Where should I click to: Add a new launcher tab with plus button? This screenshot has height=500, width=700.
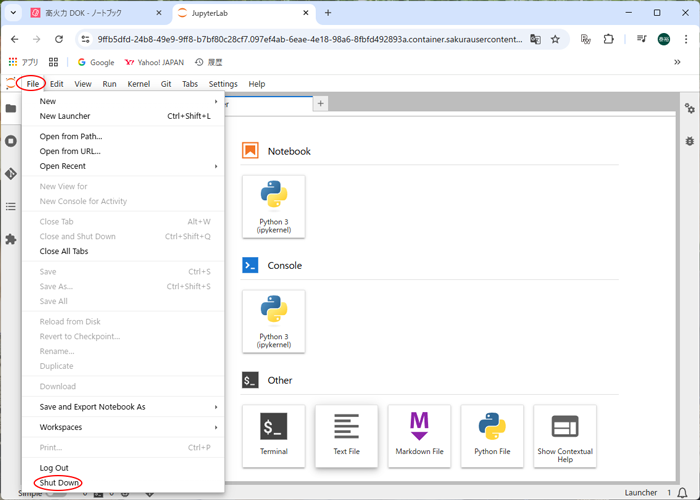click(x=320, y=104)
